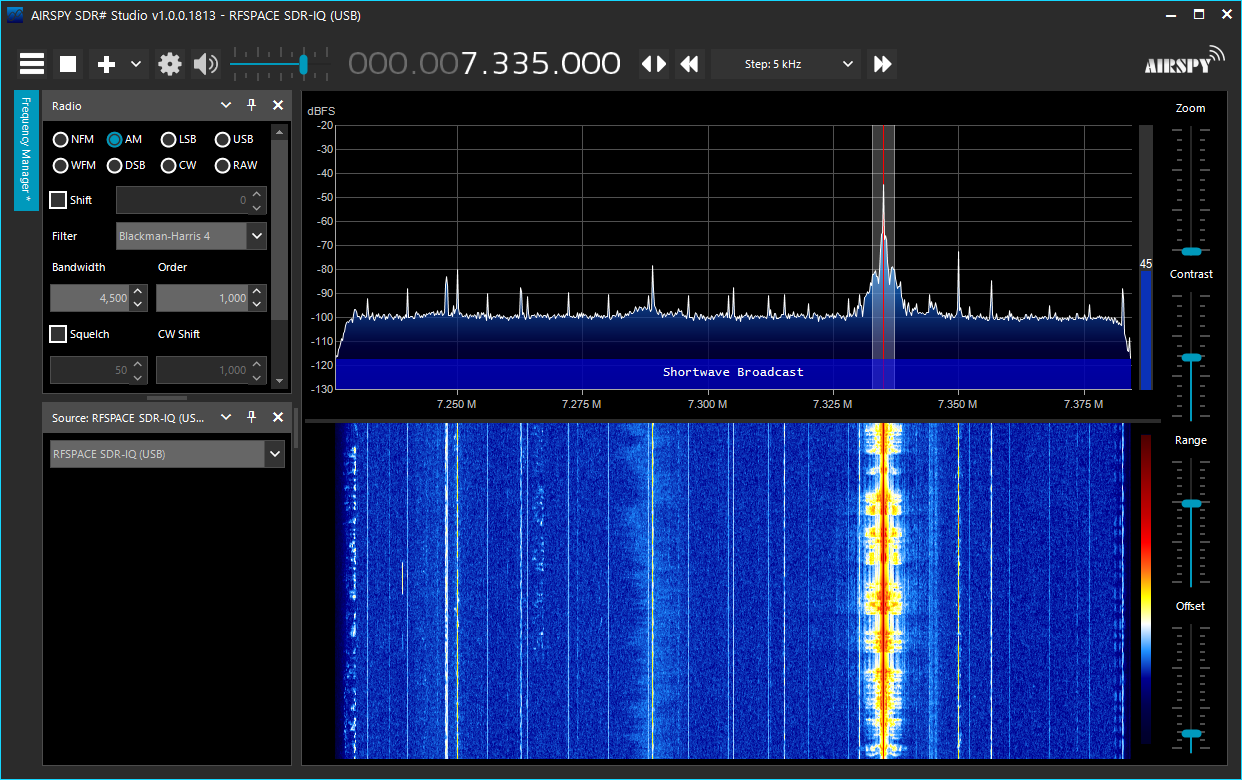This screenshot has width=1242, height=780.
Task: Open the Frequency Manager side tab
Action: point(27,151)
